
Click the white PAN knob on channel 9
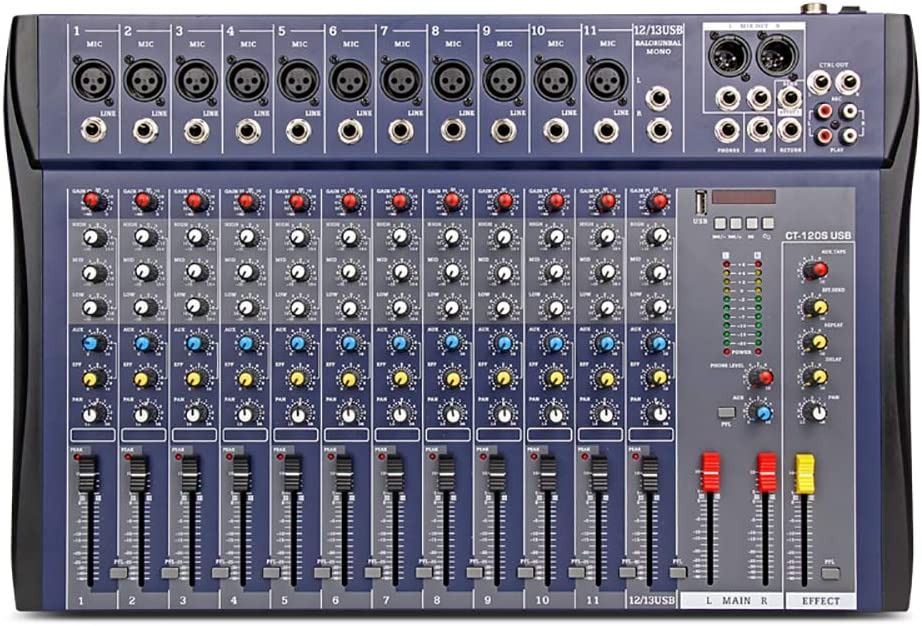pos(503,413)
